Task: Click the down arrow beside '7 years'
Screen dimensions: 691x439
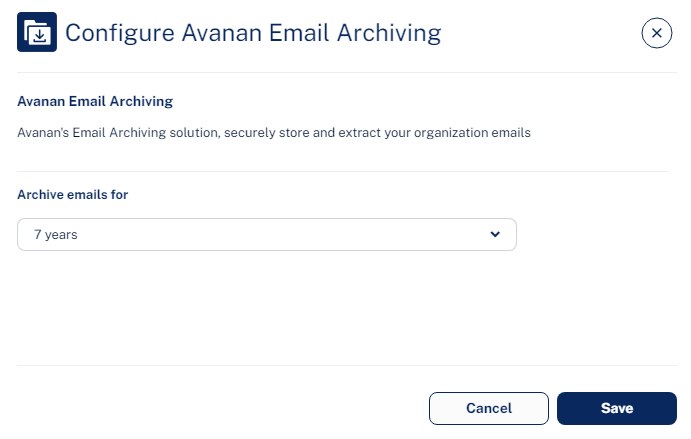Action: click(495, 234)
